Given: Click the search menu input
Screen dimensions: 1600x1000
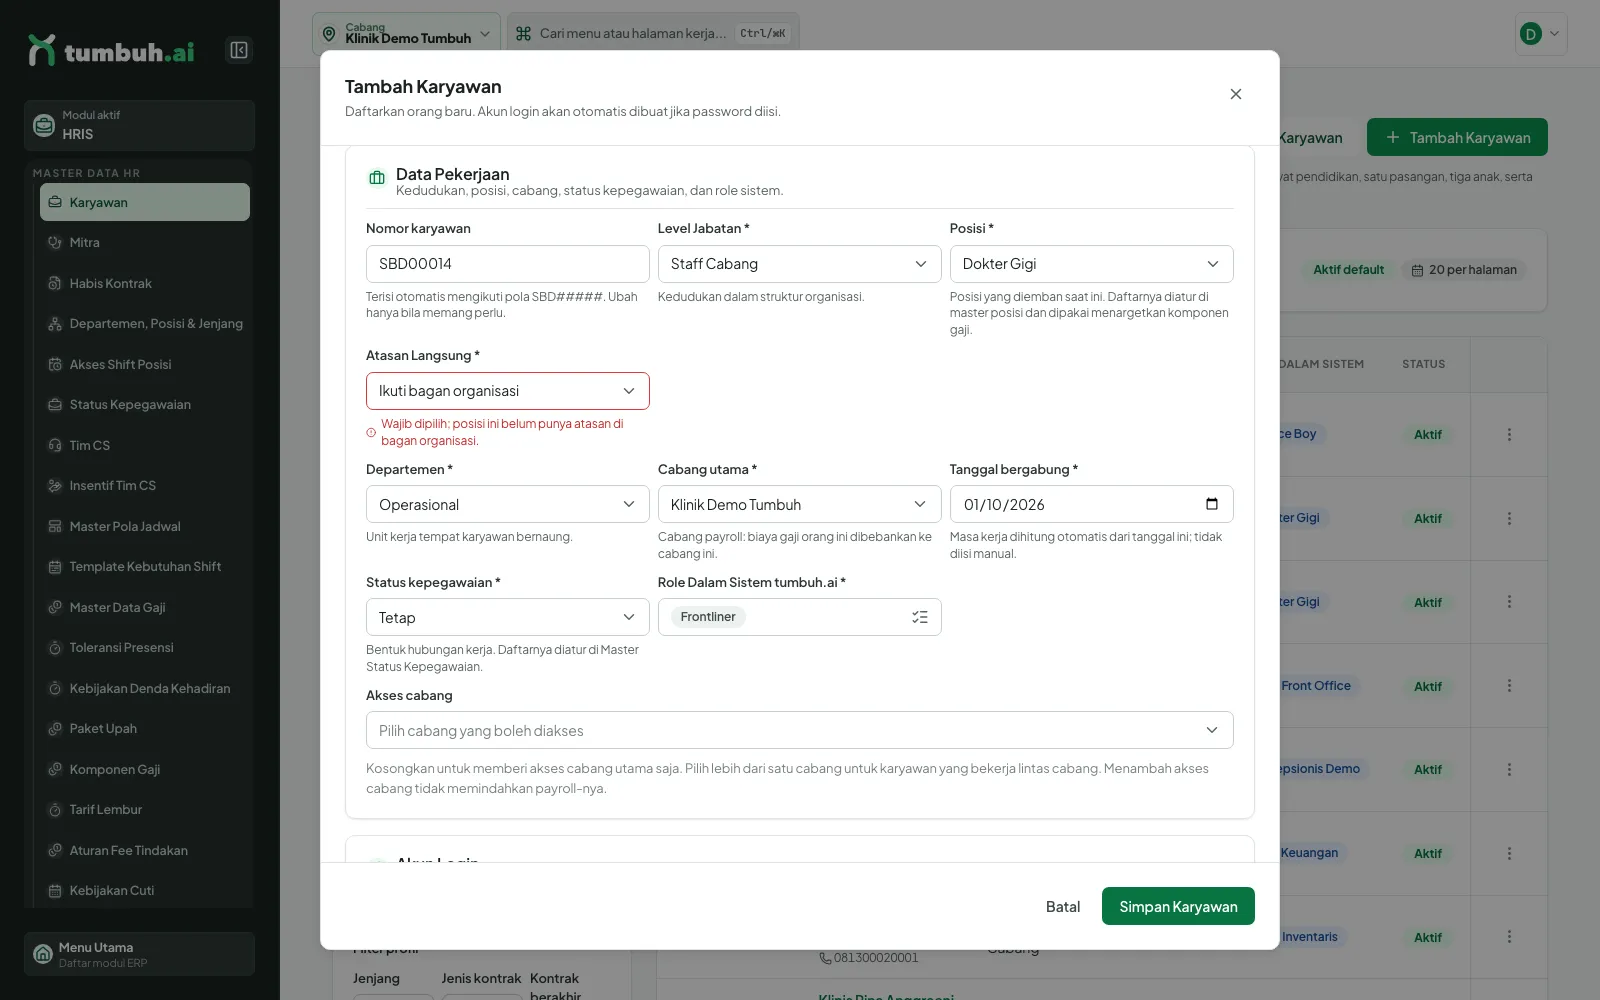Looking at the screenshot, I should (653, 34).
